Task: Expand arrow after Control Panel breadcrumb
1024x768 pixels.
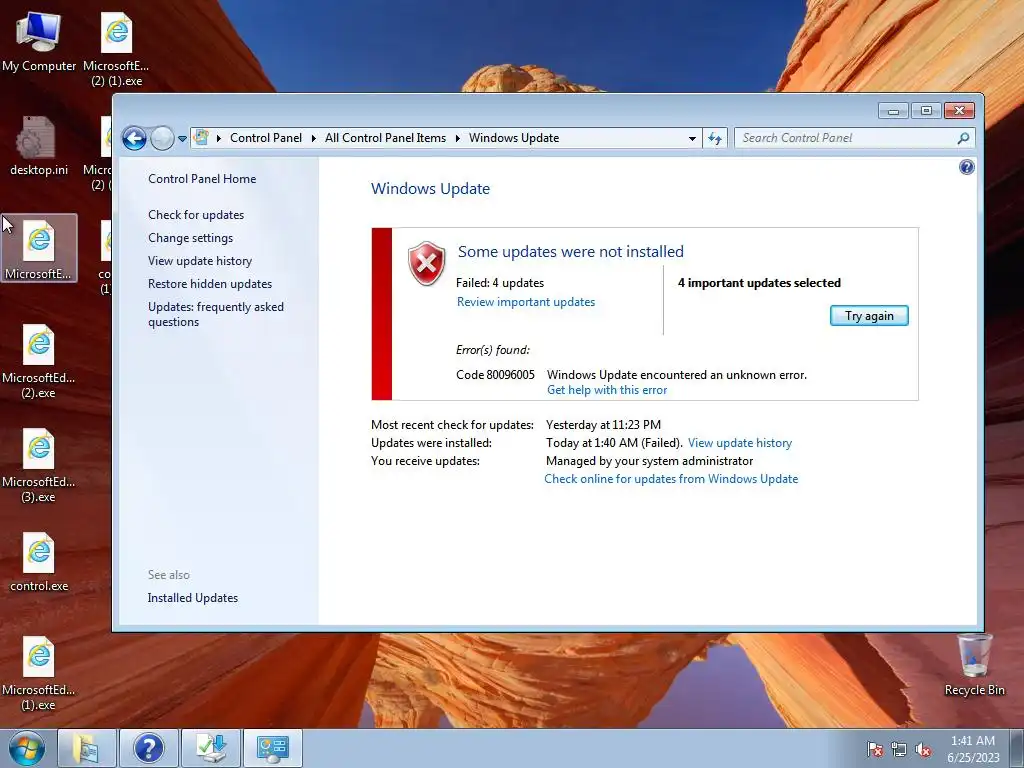Action: (x=313, y=138)
